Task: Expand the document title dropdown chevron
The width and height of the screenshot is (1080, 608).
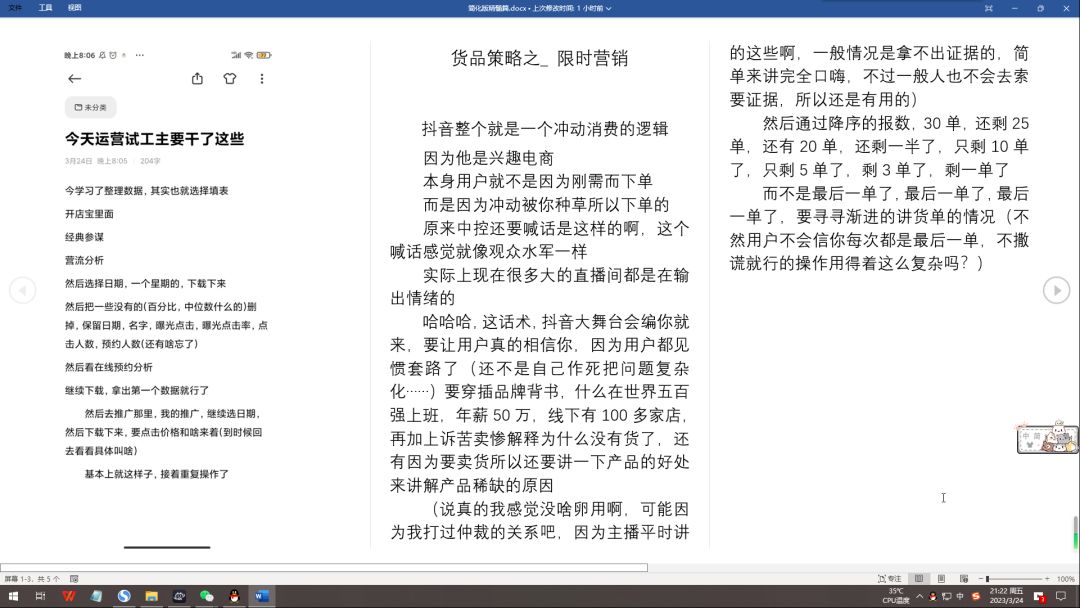Action: click(609, 8)
